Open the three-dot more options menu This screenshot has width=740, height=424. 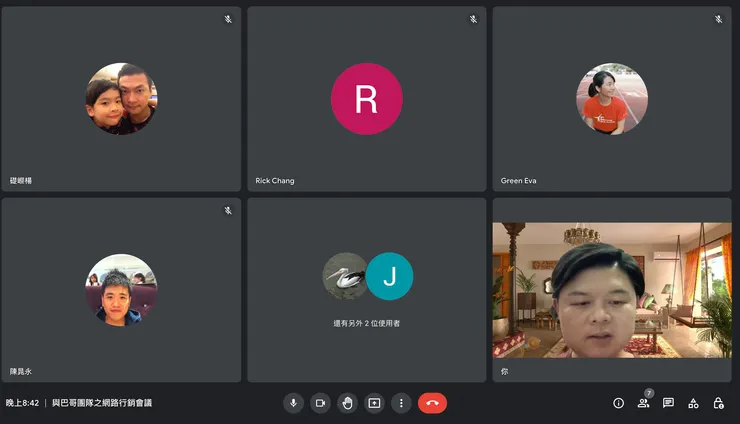(x=401, y=403)
